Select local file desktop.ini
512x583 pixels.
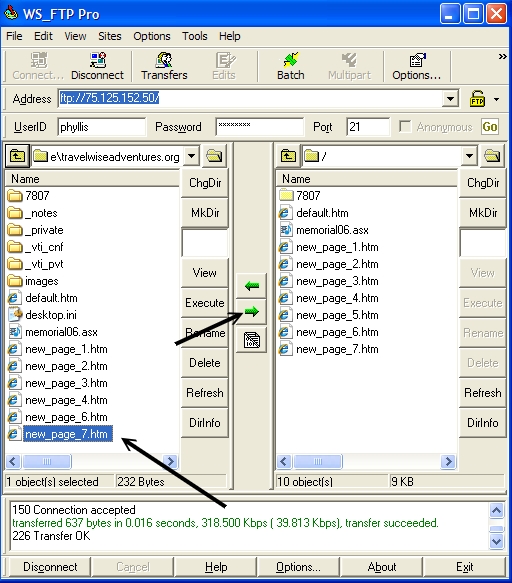[x=42, y=315]
